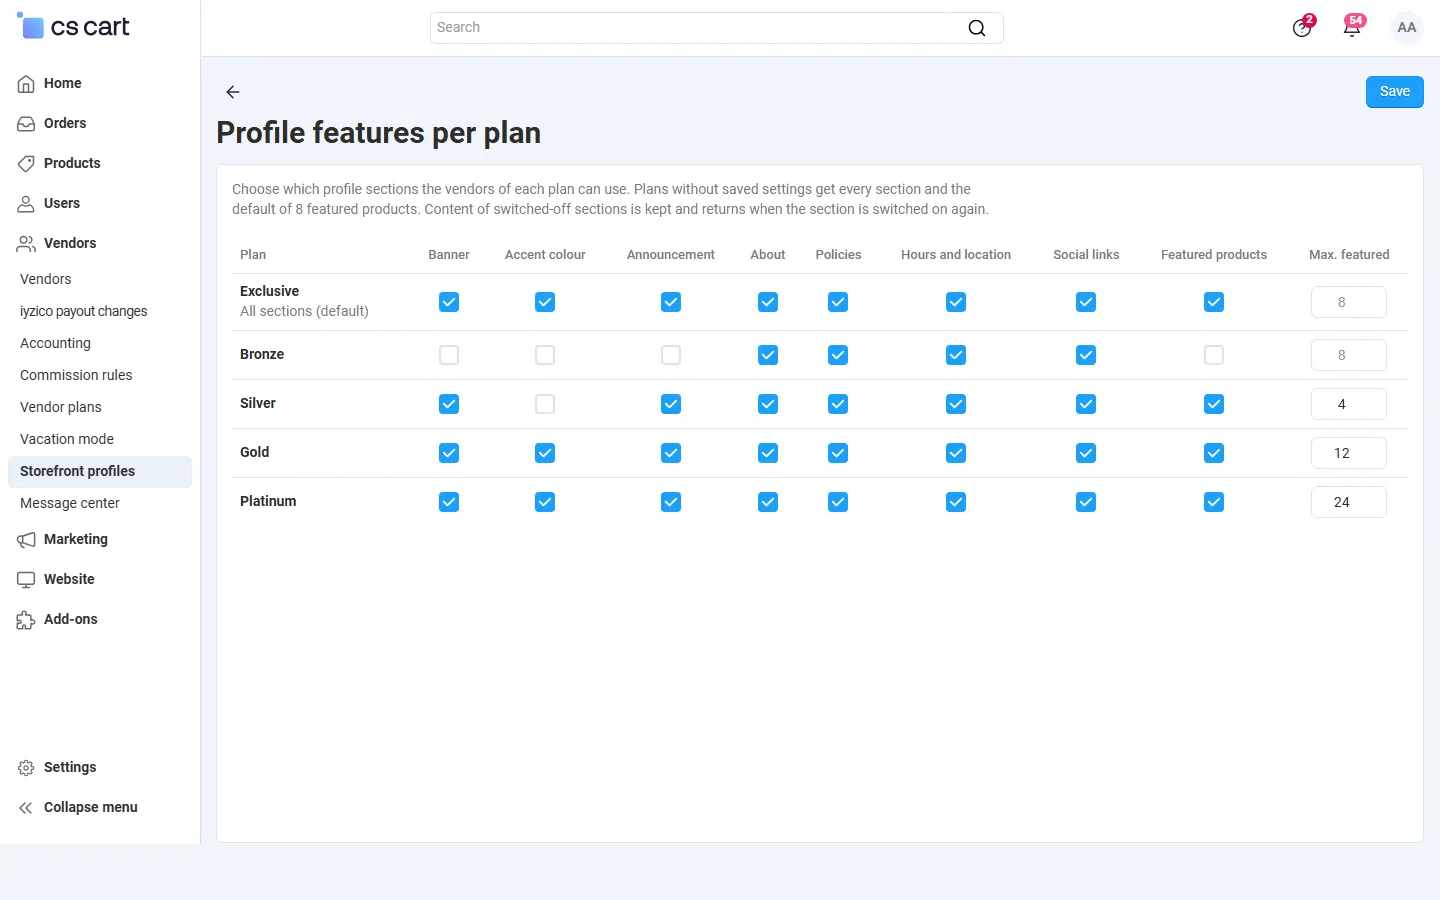Click the Vendors people icon
The image size is (1440, 900).
pos(26,244)
